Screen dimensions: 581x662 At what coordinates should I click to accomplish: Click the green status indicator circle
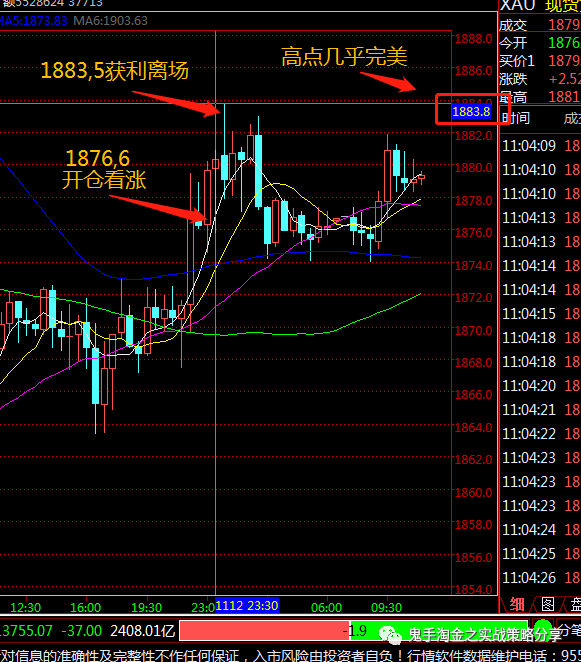click(543, 628)
